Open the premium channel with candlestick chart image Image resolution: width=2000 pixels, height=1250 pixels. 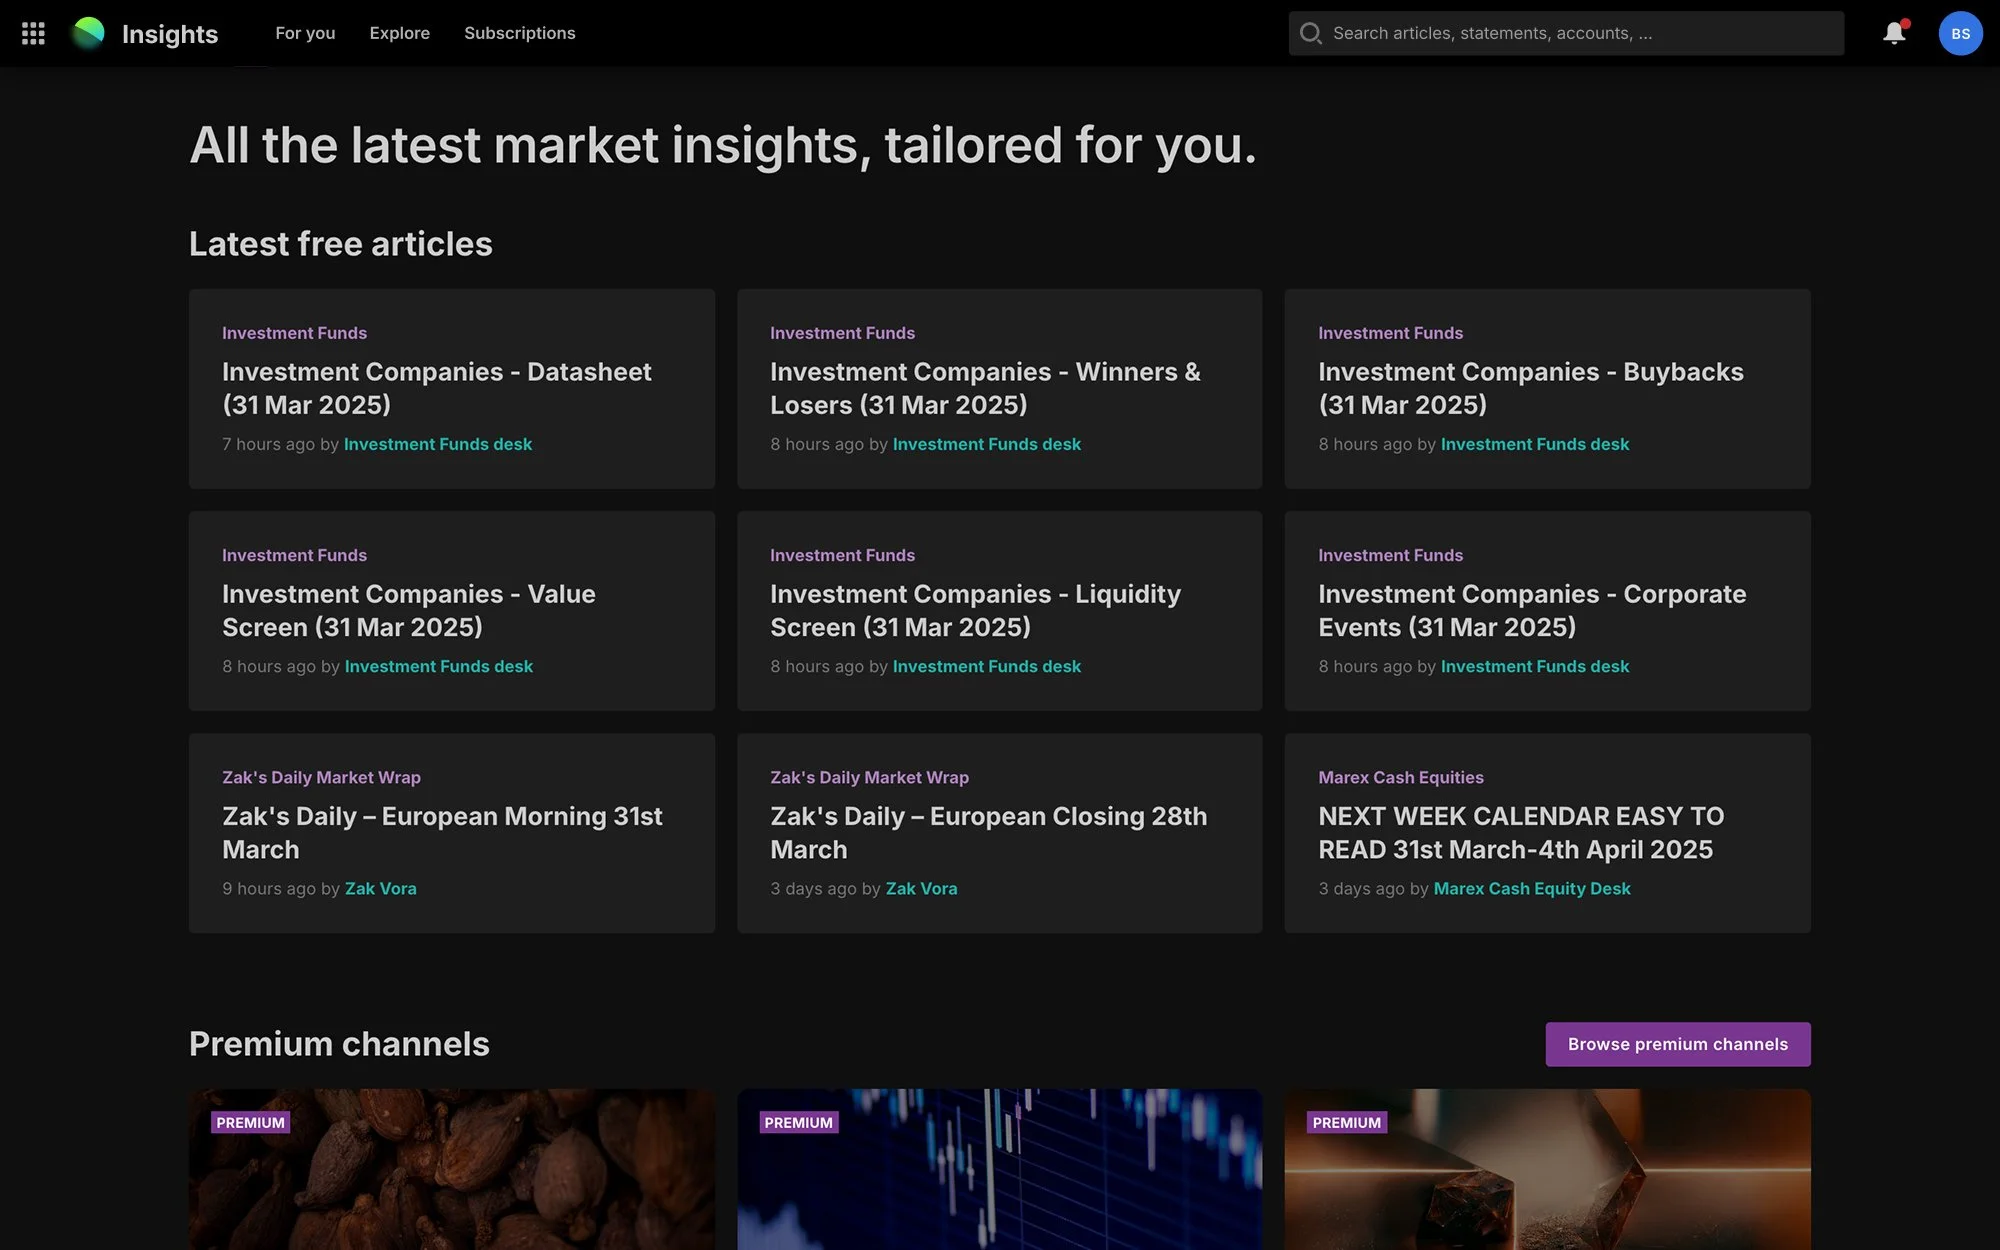[1000, 1170]
